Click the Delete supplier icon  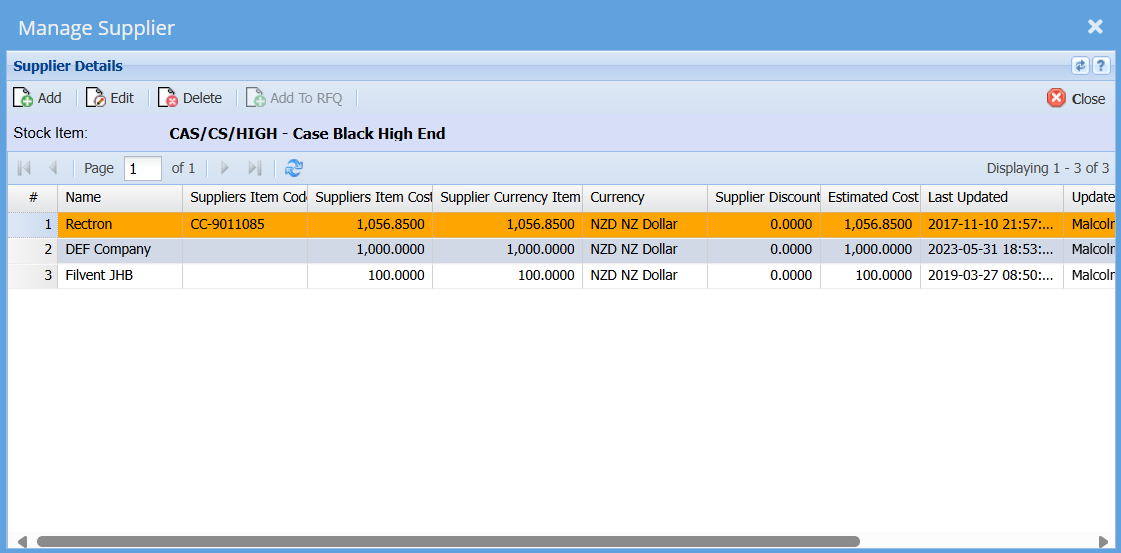coord(168,98)
